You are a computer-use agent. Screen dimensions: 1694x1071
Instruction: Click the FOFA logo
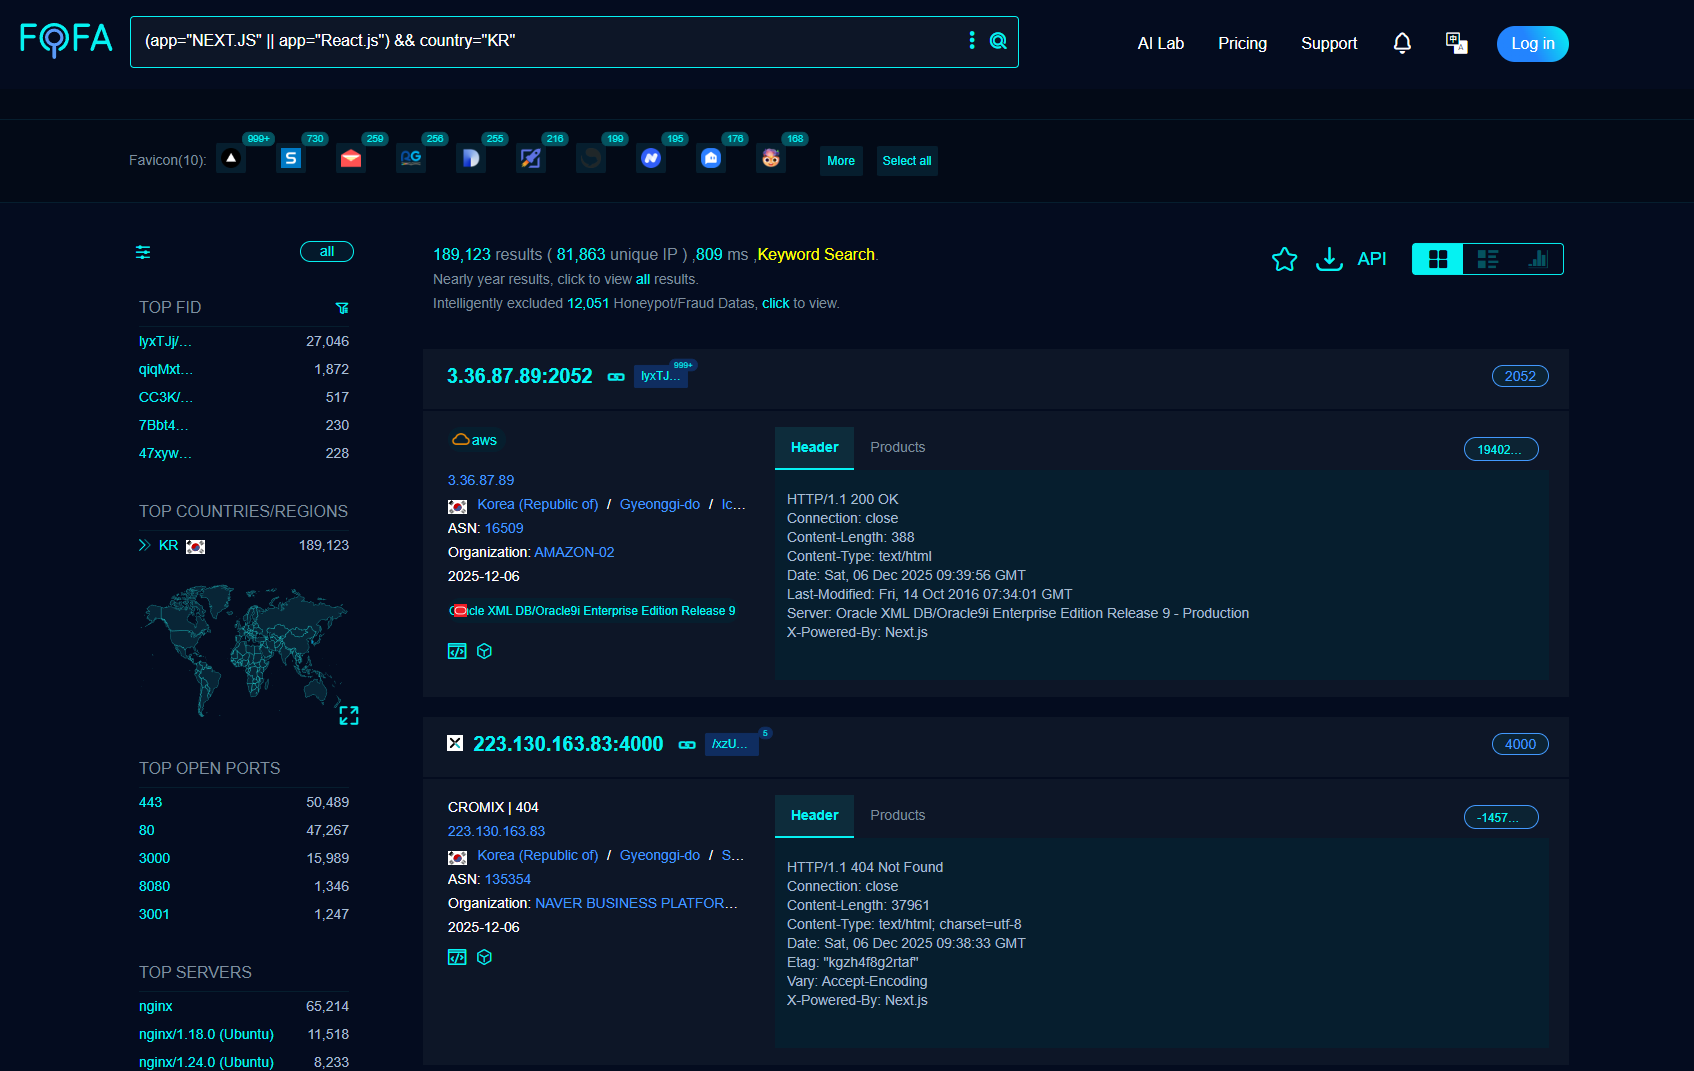tap(65, 41)
